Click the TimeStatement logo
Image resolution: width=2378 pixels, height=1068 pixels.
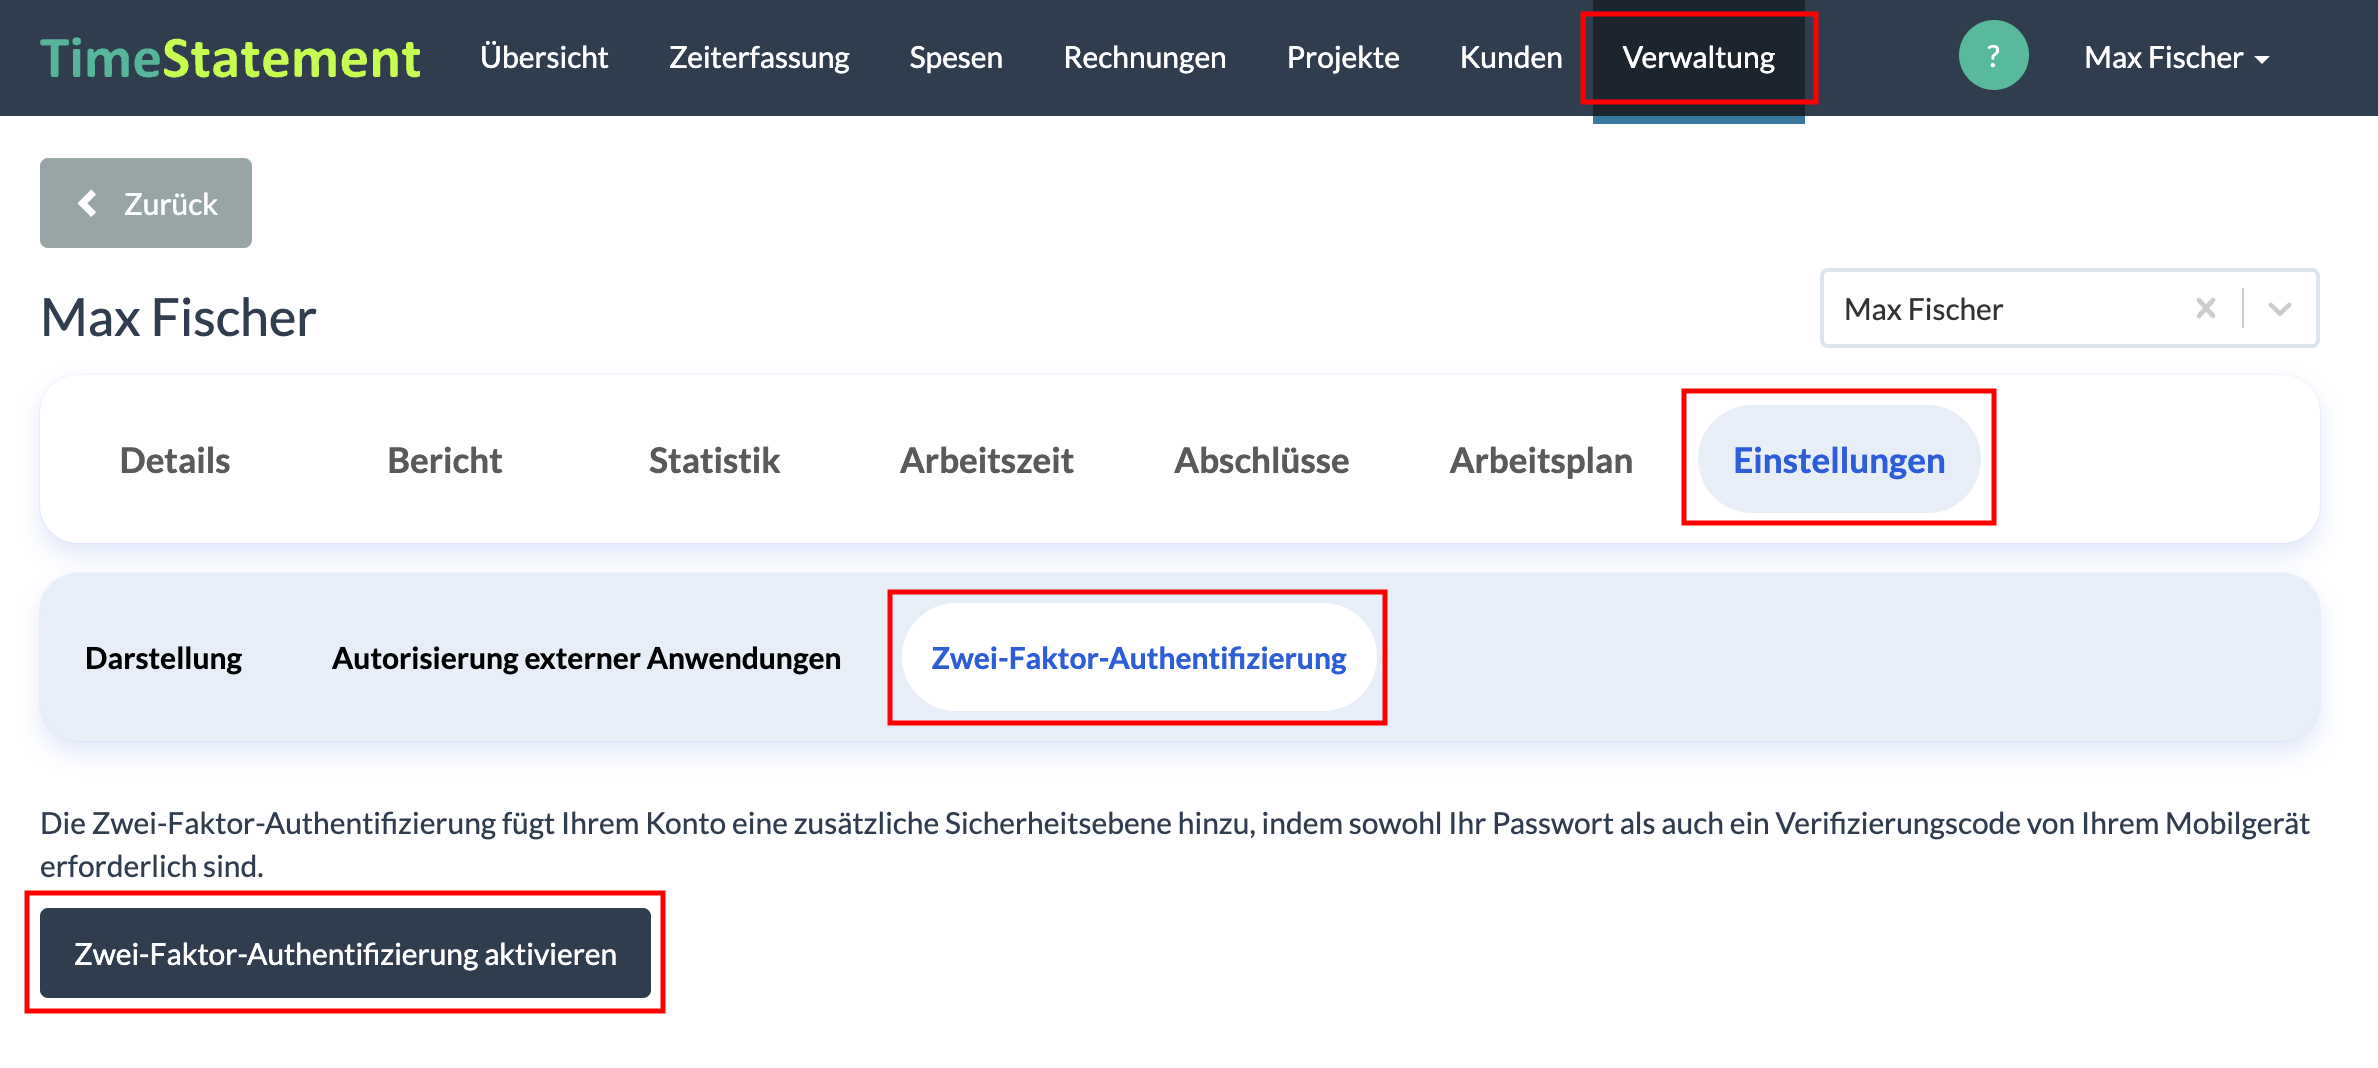[230, 58]
